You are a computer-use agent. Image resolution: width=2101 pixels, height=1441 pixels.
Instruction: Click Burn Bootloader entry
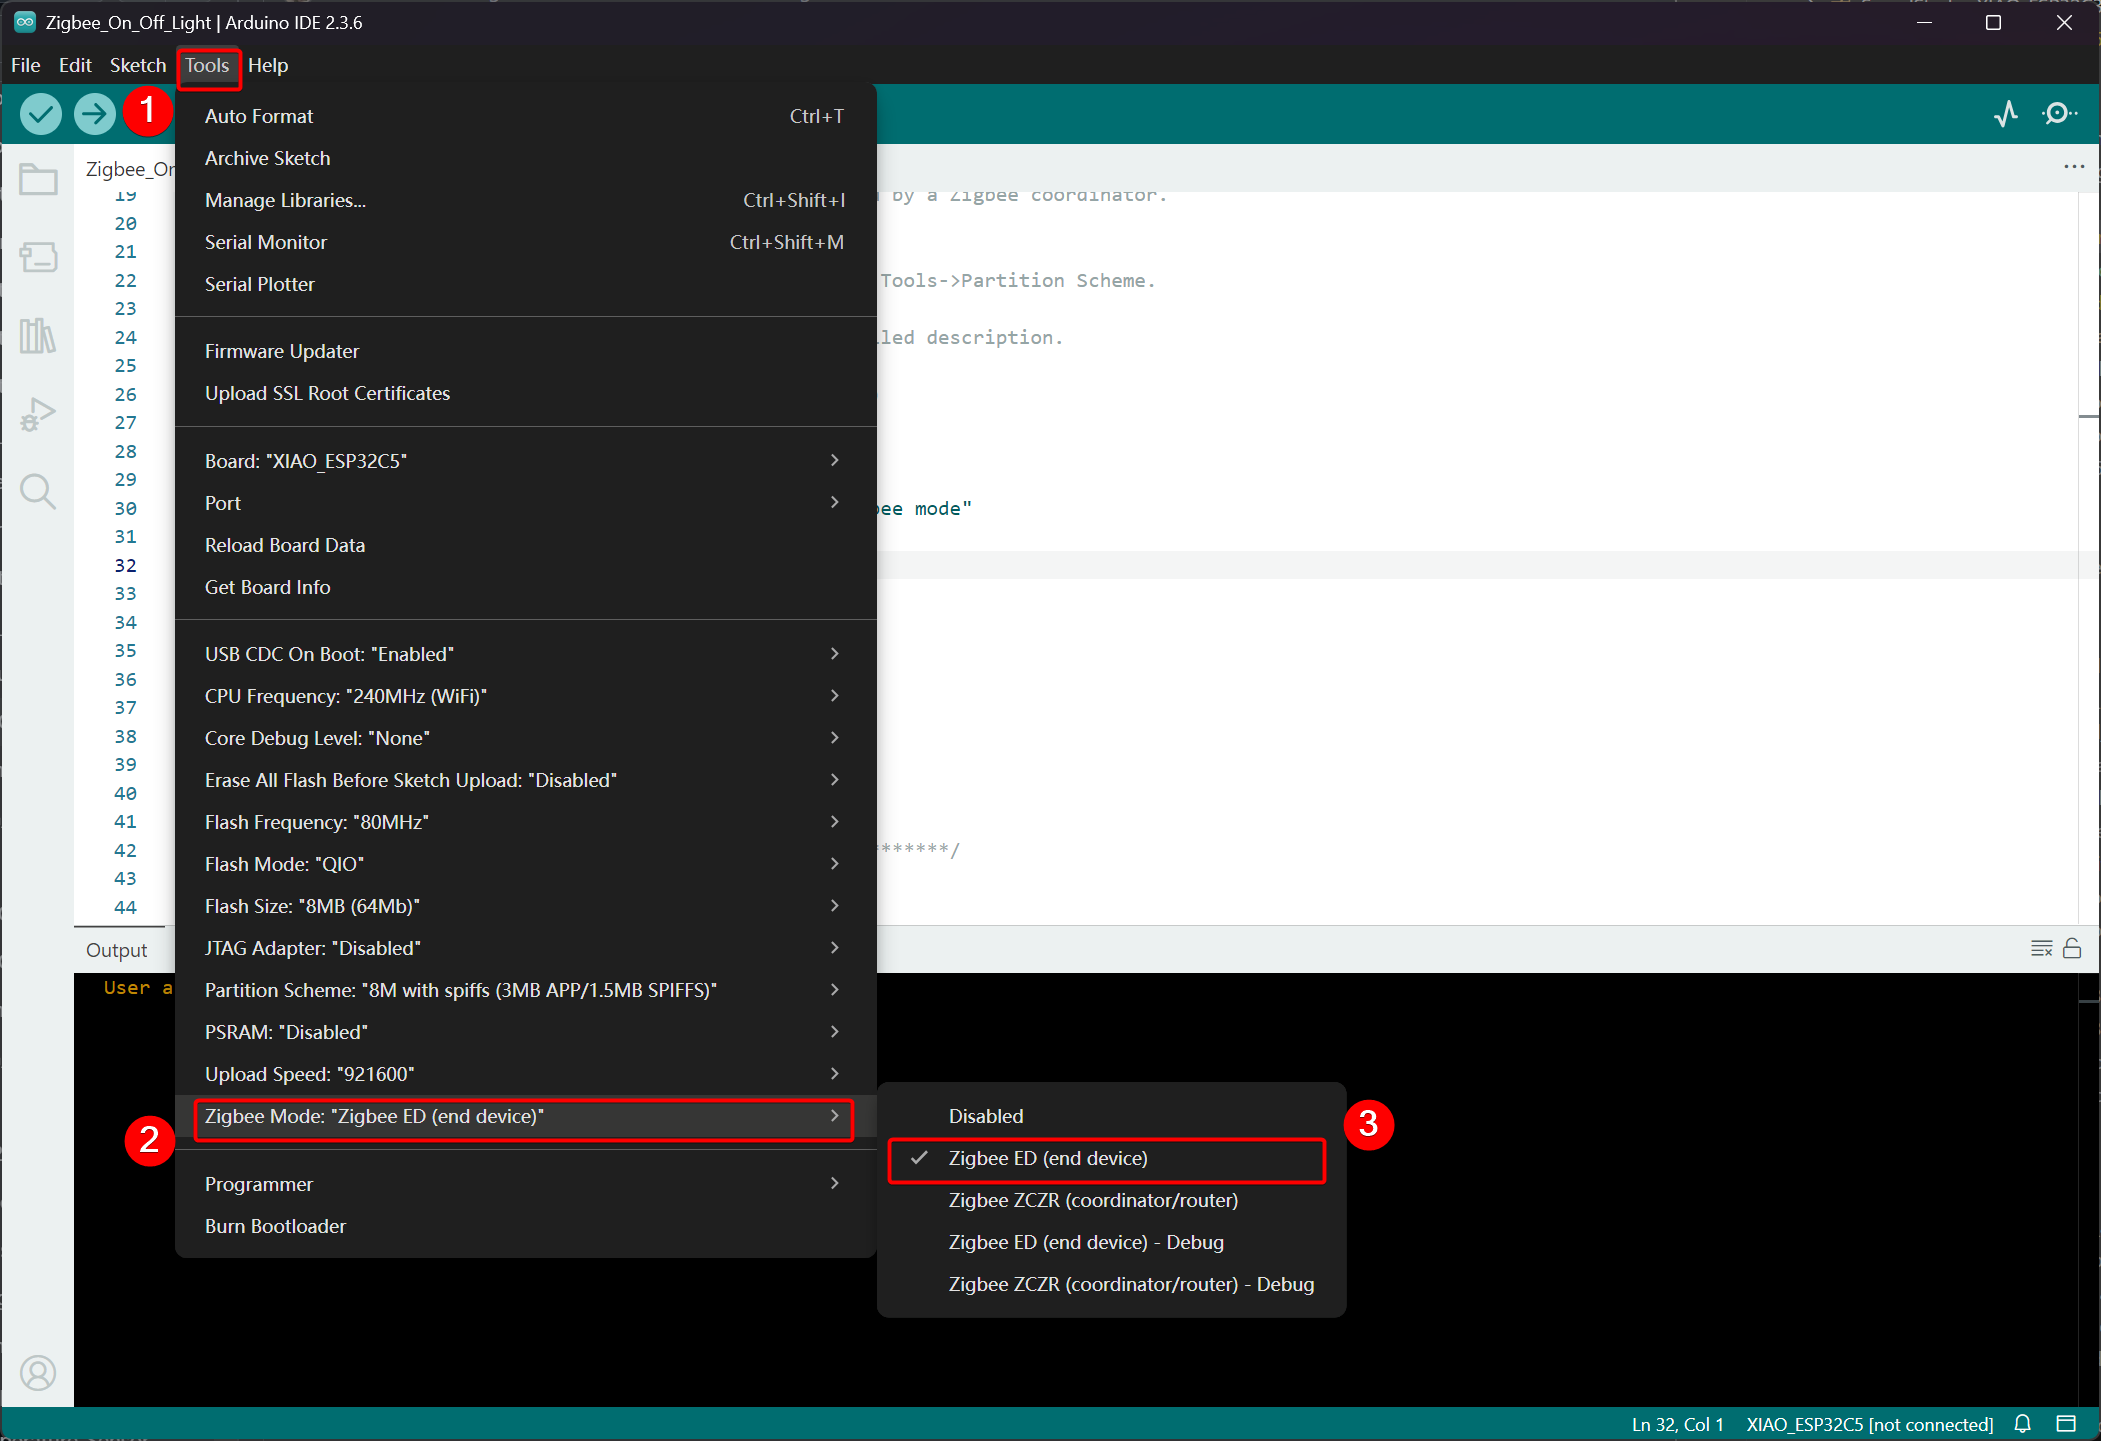point(275,1226)
